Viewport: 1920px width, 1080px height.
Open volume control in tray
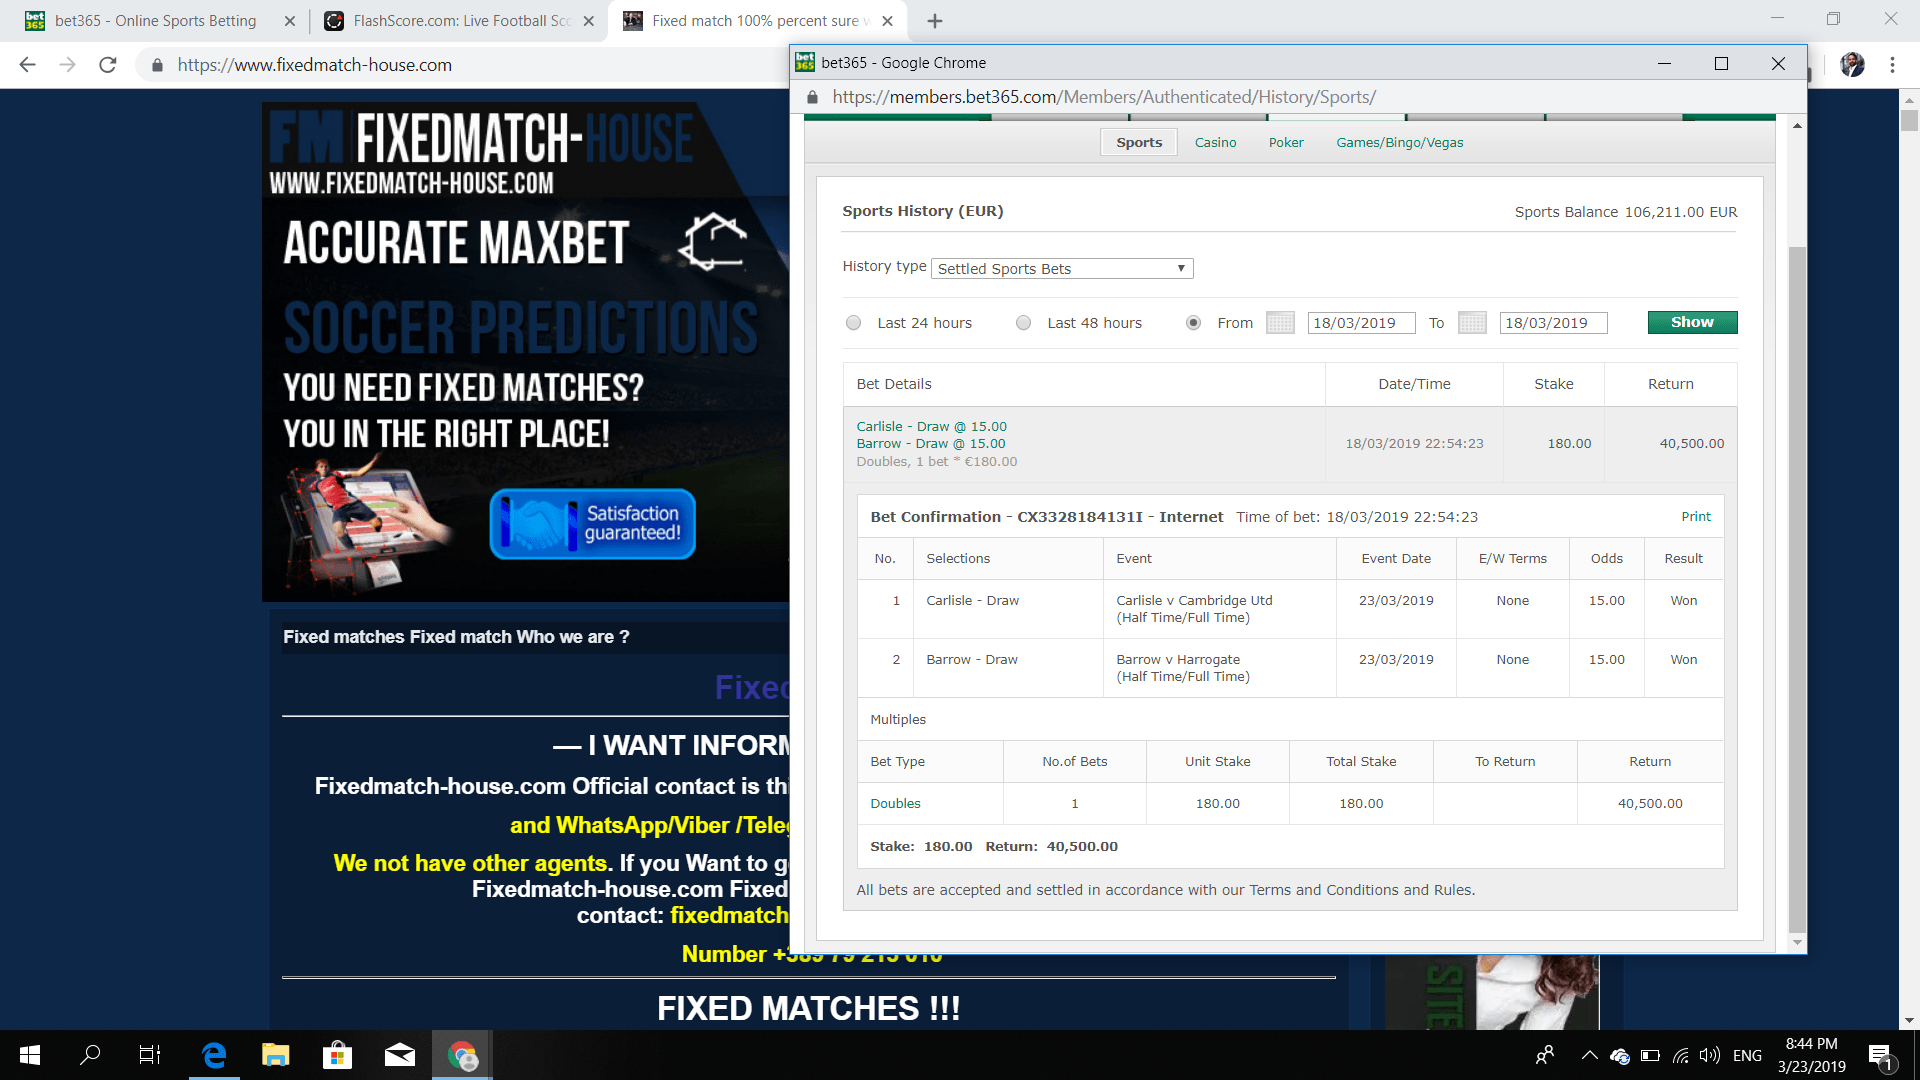[x=1710, y=1055]
